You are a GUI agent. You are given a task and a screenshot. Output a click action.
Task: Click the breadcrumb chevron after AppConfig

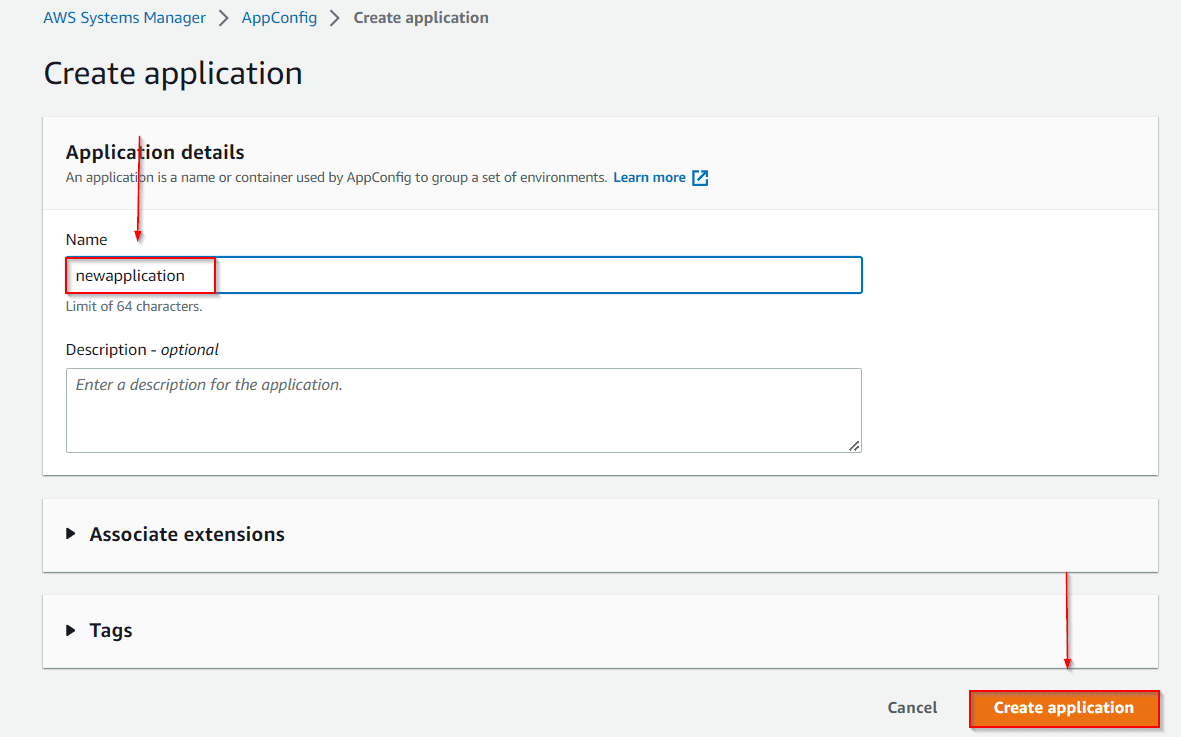pos(334,17)
